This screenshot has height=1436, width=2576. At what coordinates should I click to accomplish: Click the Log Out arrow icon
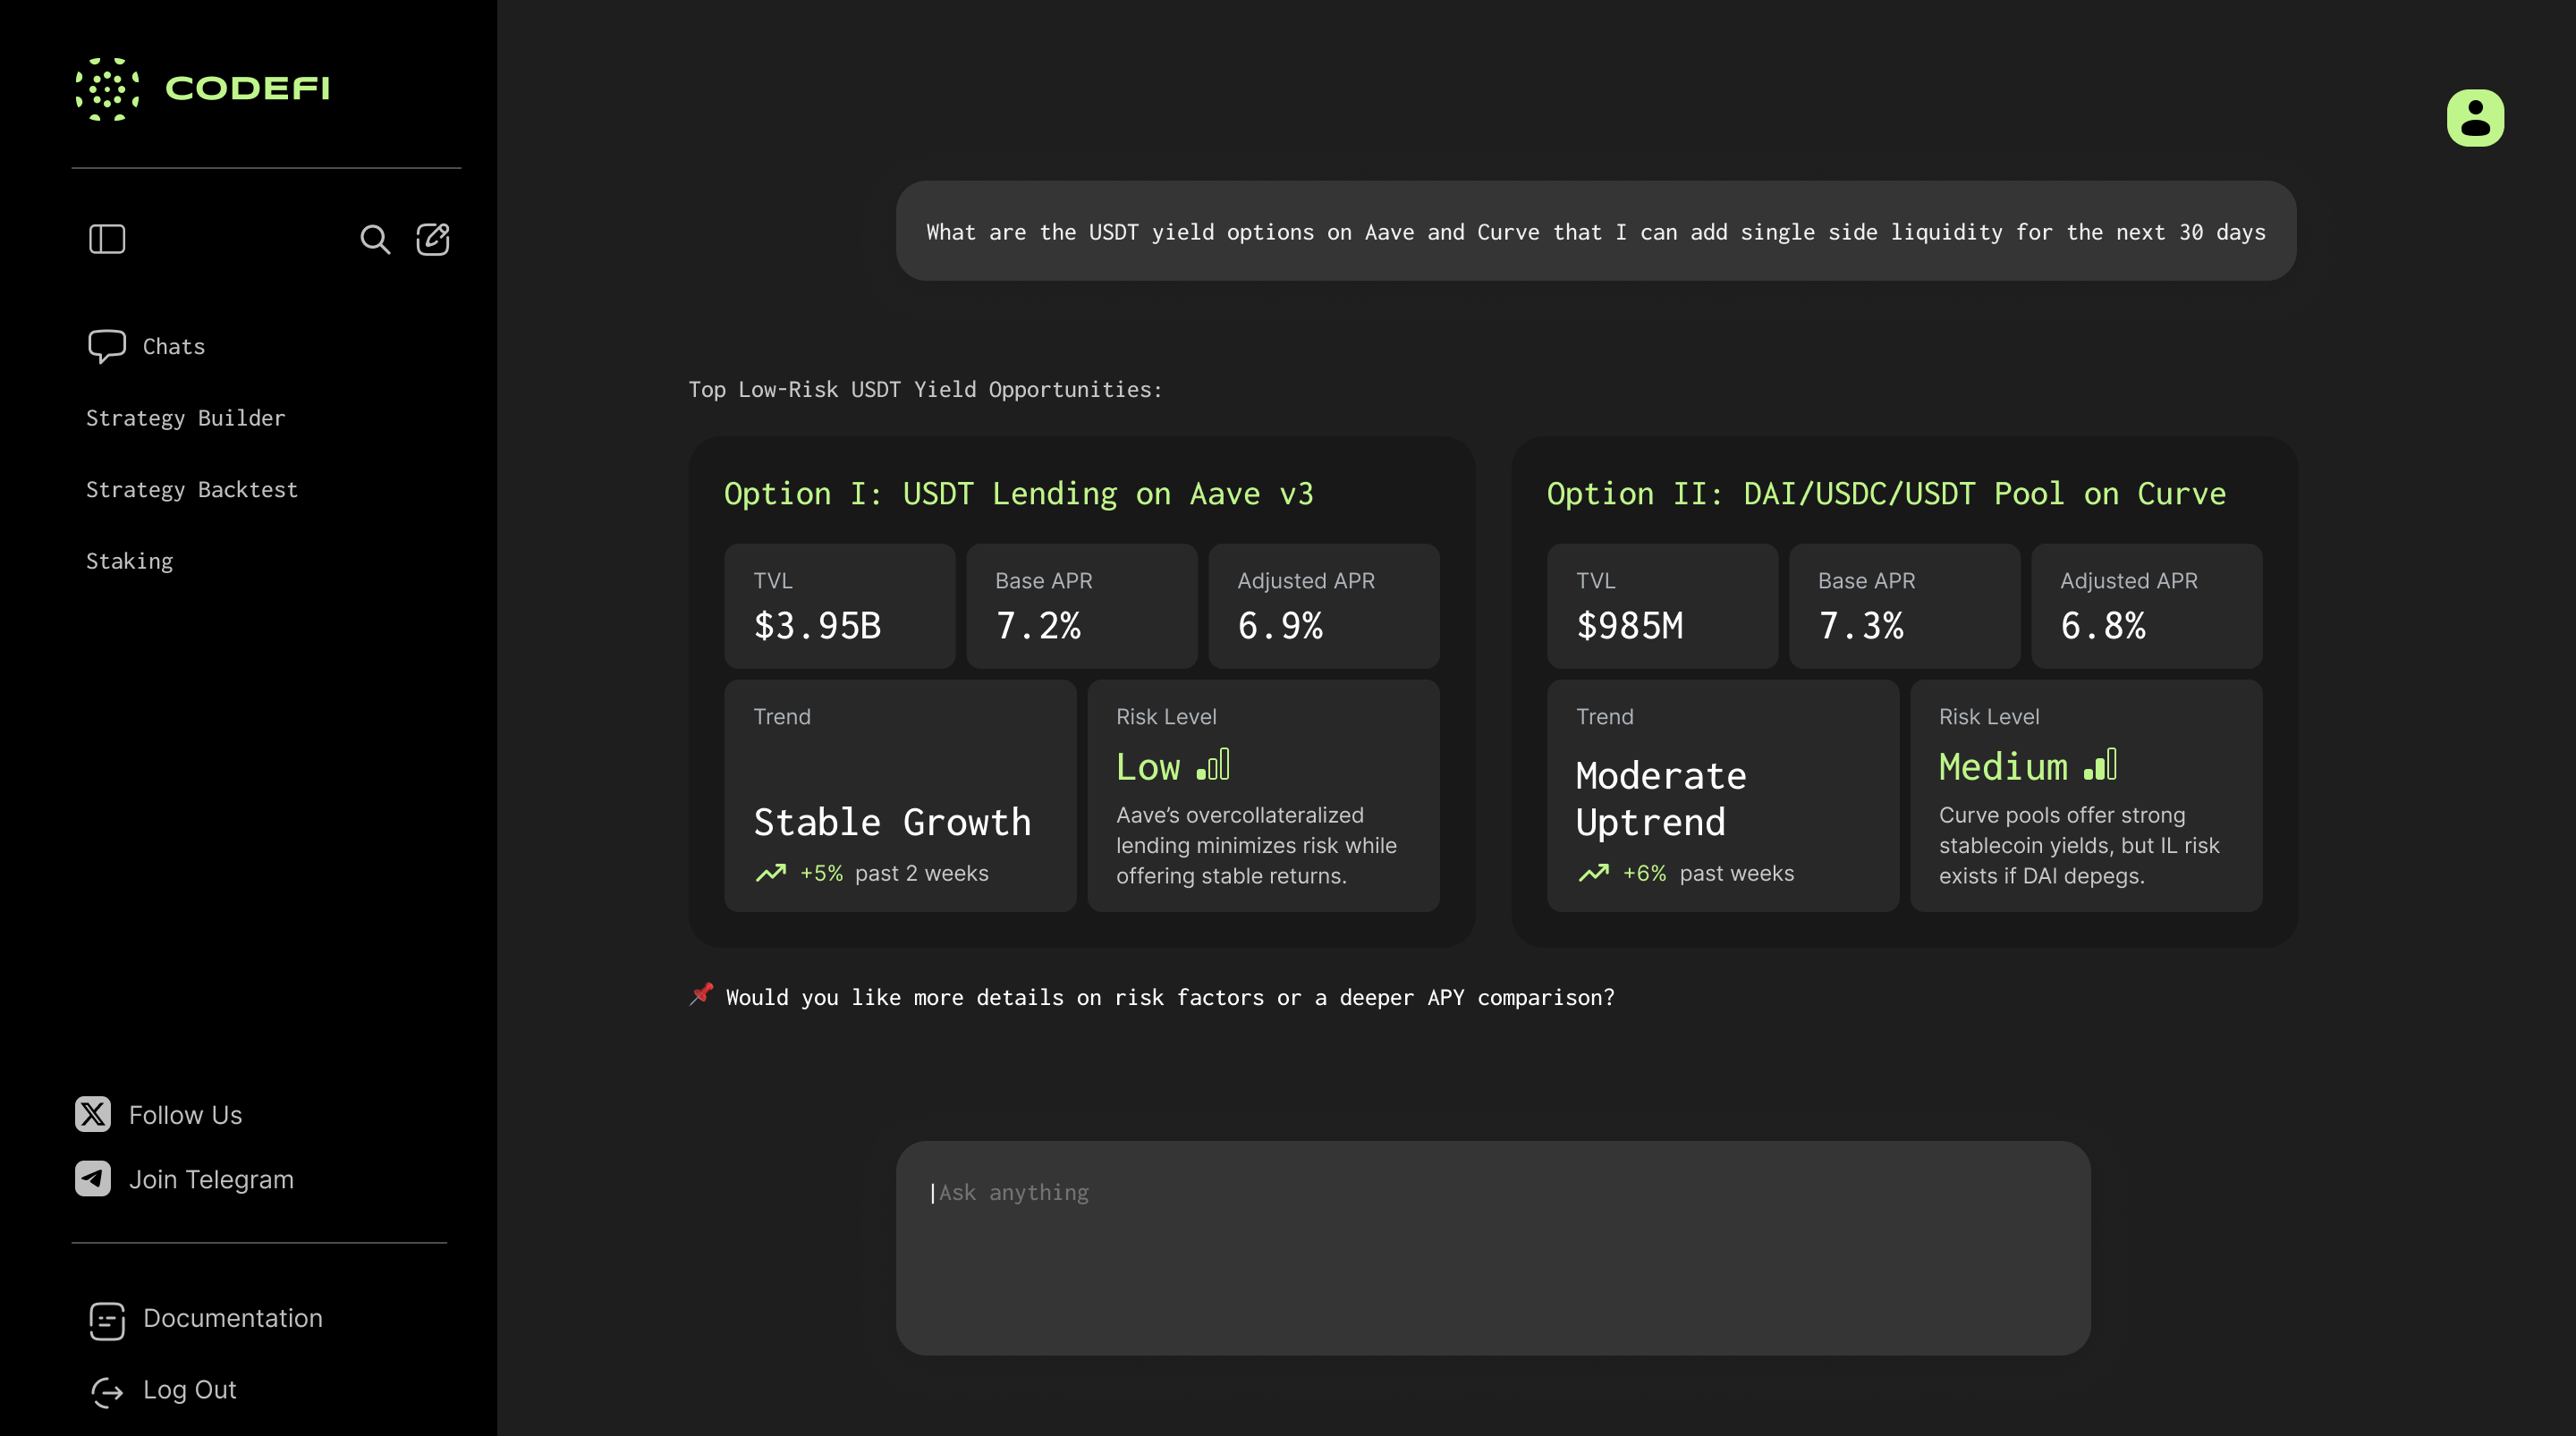(x=107, y=1391)
